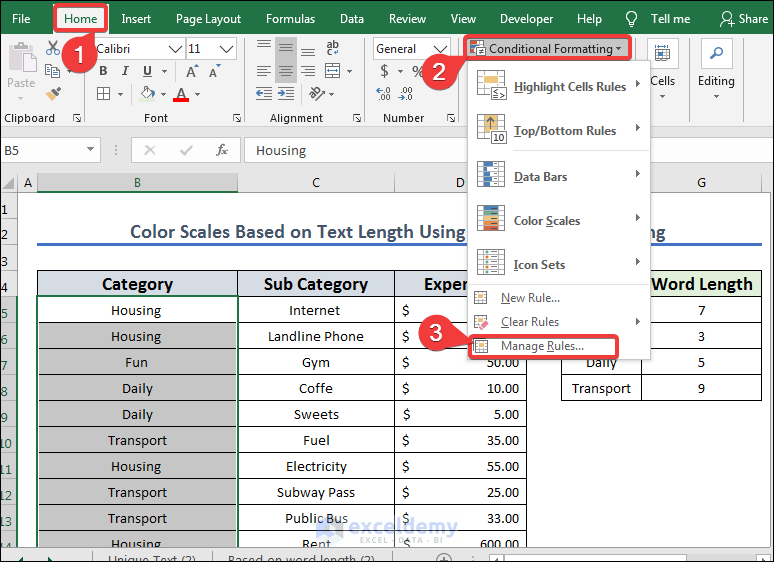Switch to the Formulas ribbon tab
The image size is (774, 562).
[290, 19]
